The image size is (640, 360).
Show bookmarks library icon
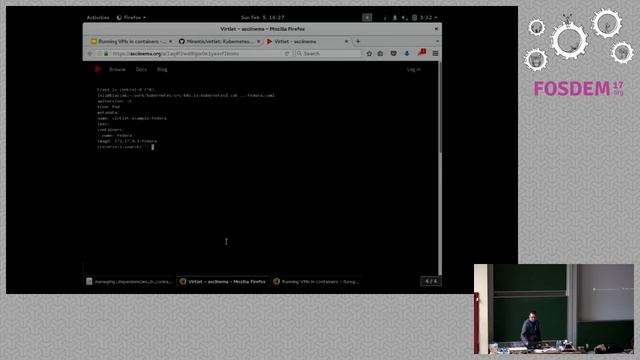pos(380,53)
